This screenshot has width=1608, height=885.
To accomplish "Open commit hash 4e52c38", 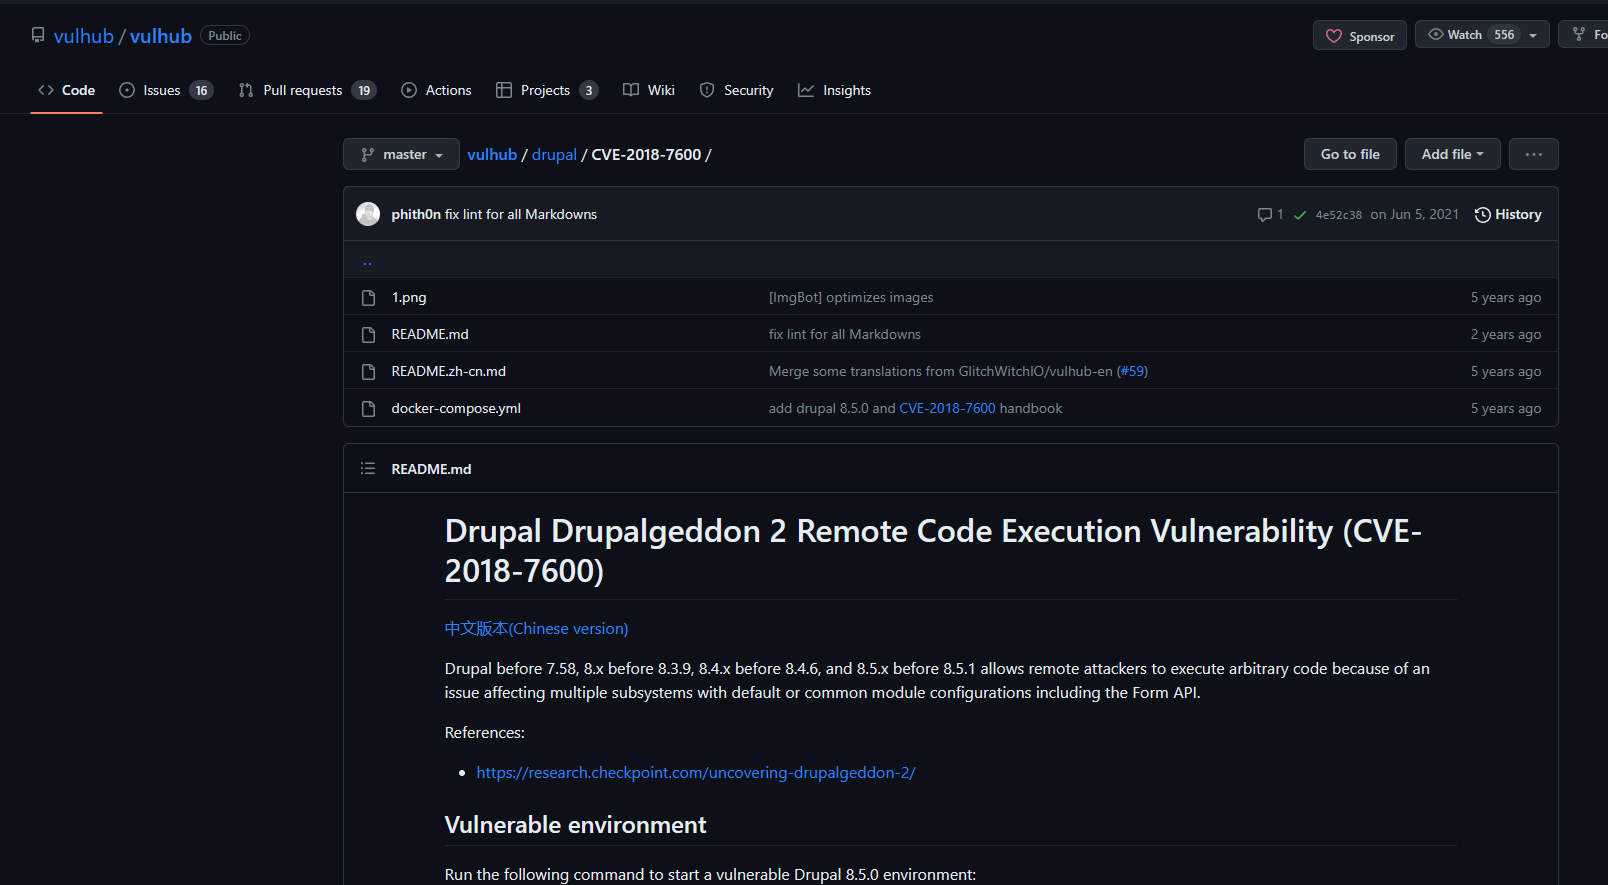I will point(1338,215).
